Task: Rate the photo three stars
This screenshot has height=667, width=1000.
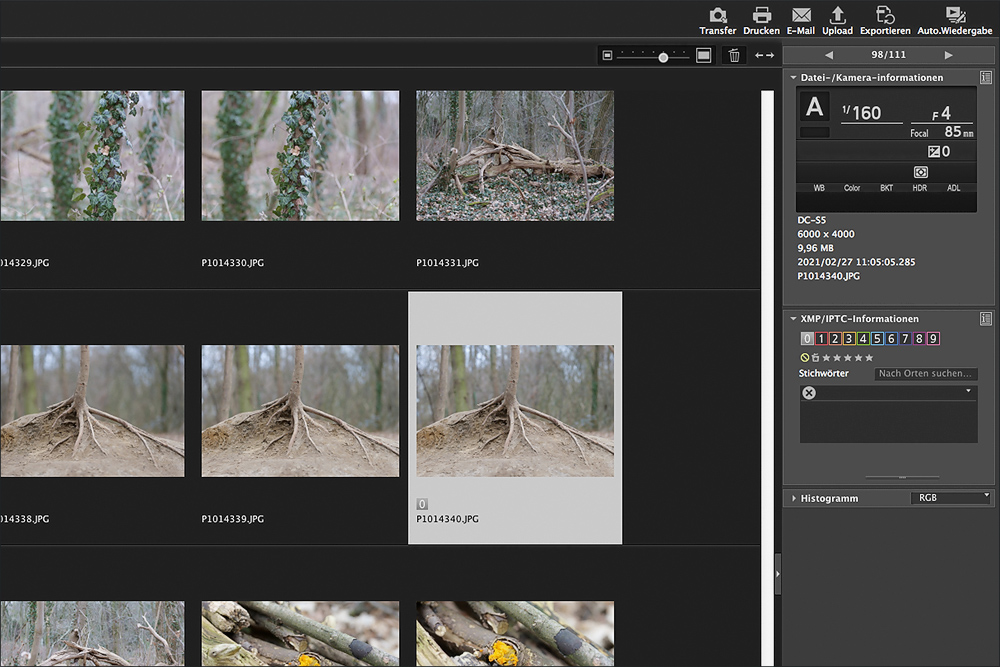Action: [x=848, y=358]
